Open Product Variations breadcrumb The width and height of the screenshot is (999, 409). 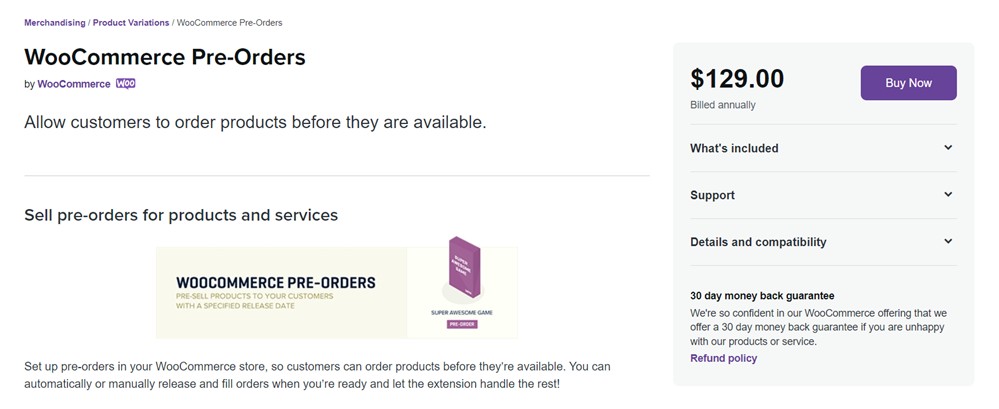(131, 23)
